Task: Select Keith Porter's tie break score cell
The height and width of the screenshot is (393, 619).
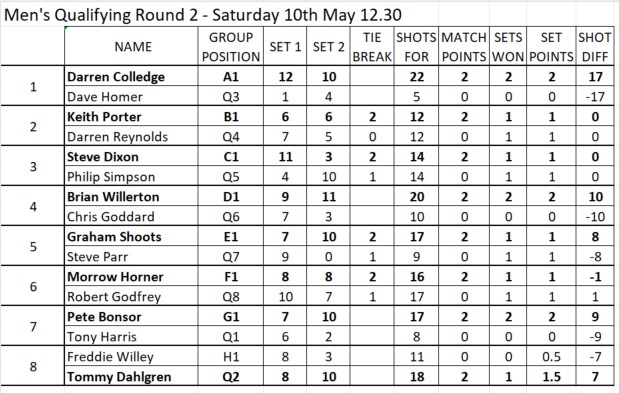Action: point(372,117)
